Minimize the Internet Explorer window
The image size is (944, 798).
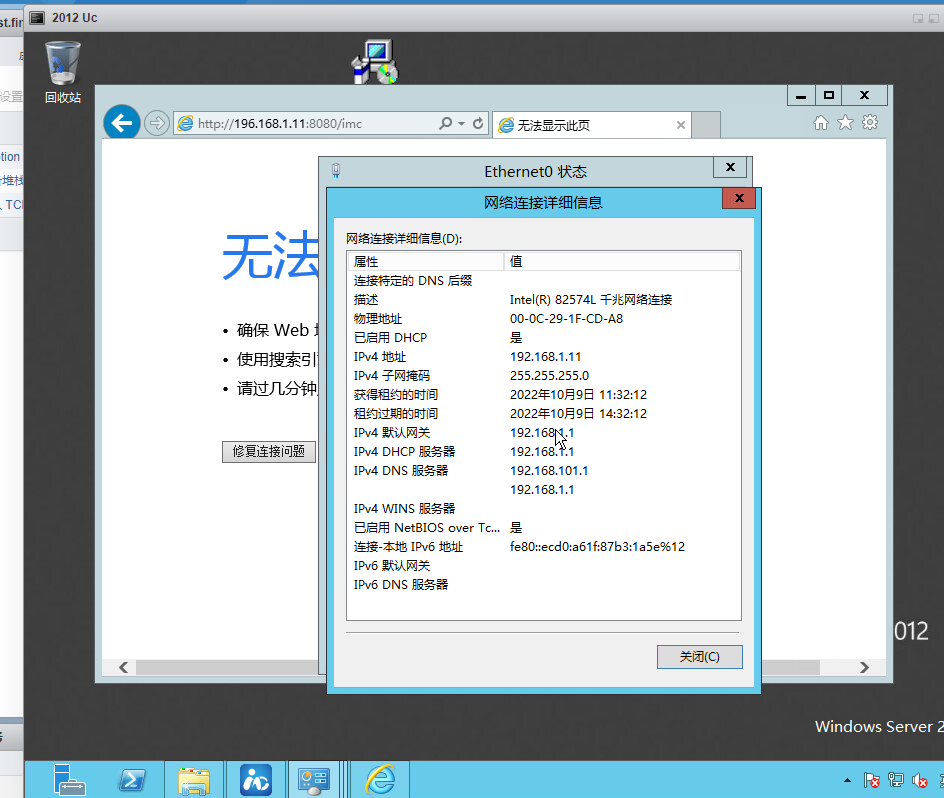[x=801, y=96]
